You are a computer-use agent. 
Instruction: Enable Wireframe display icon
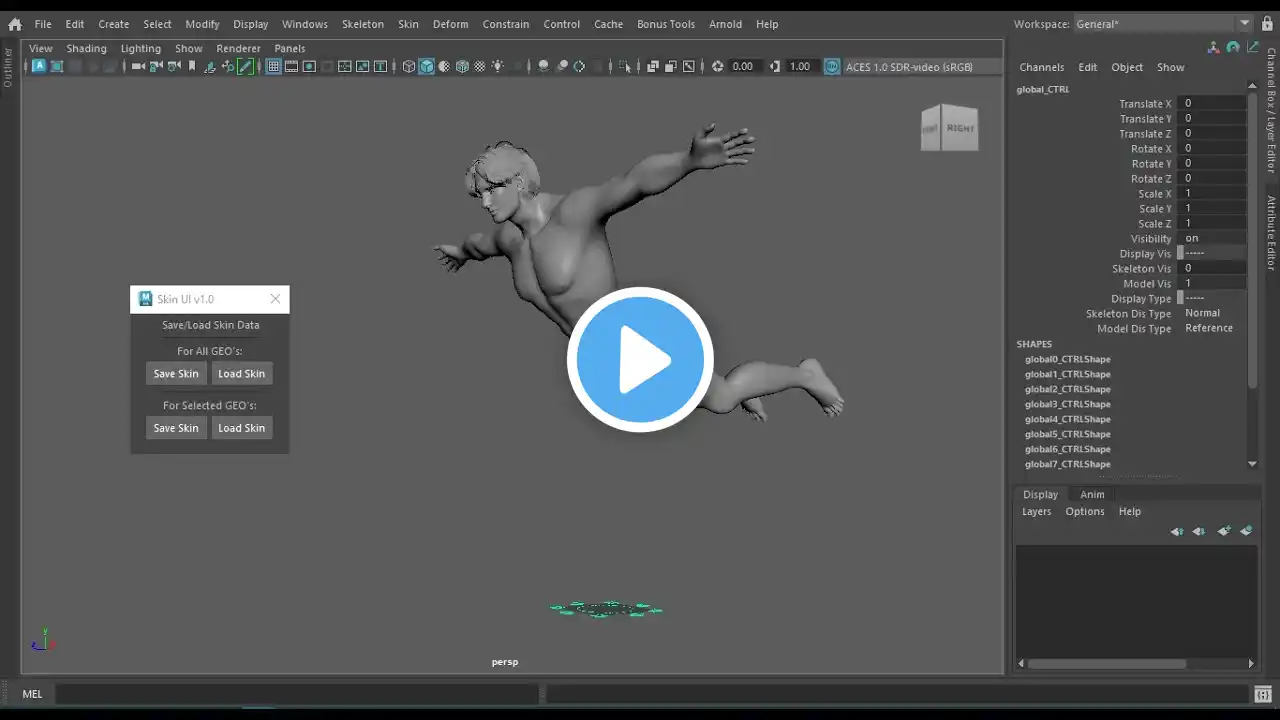[408, 67]
